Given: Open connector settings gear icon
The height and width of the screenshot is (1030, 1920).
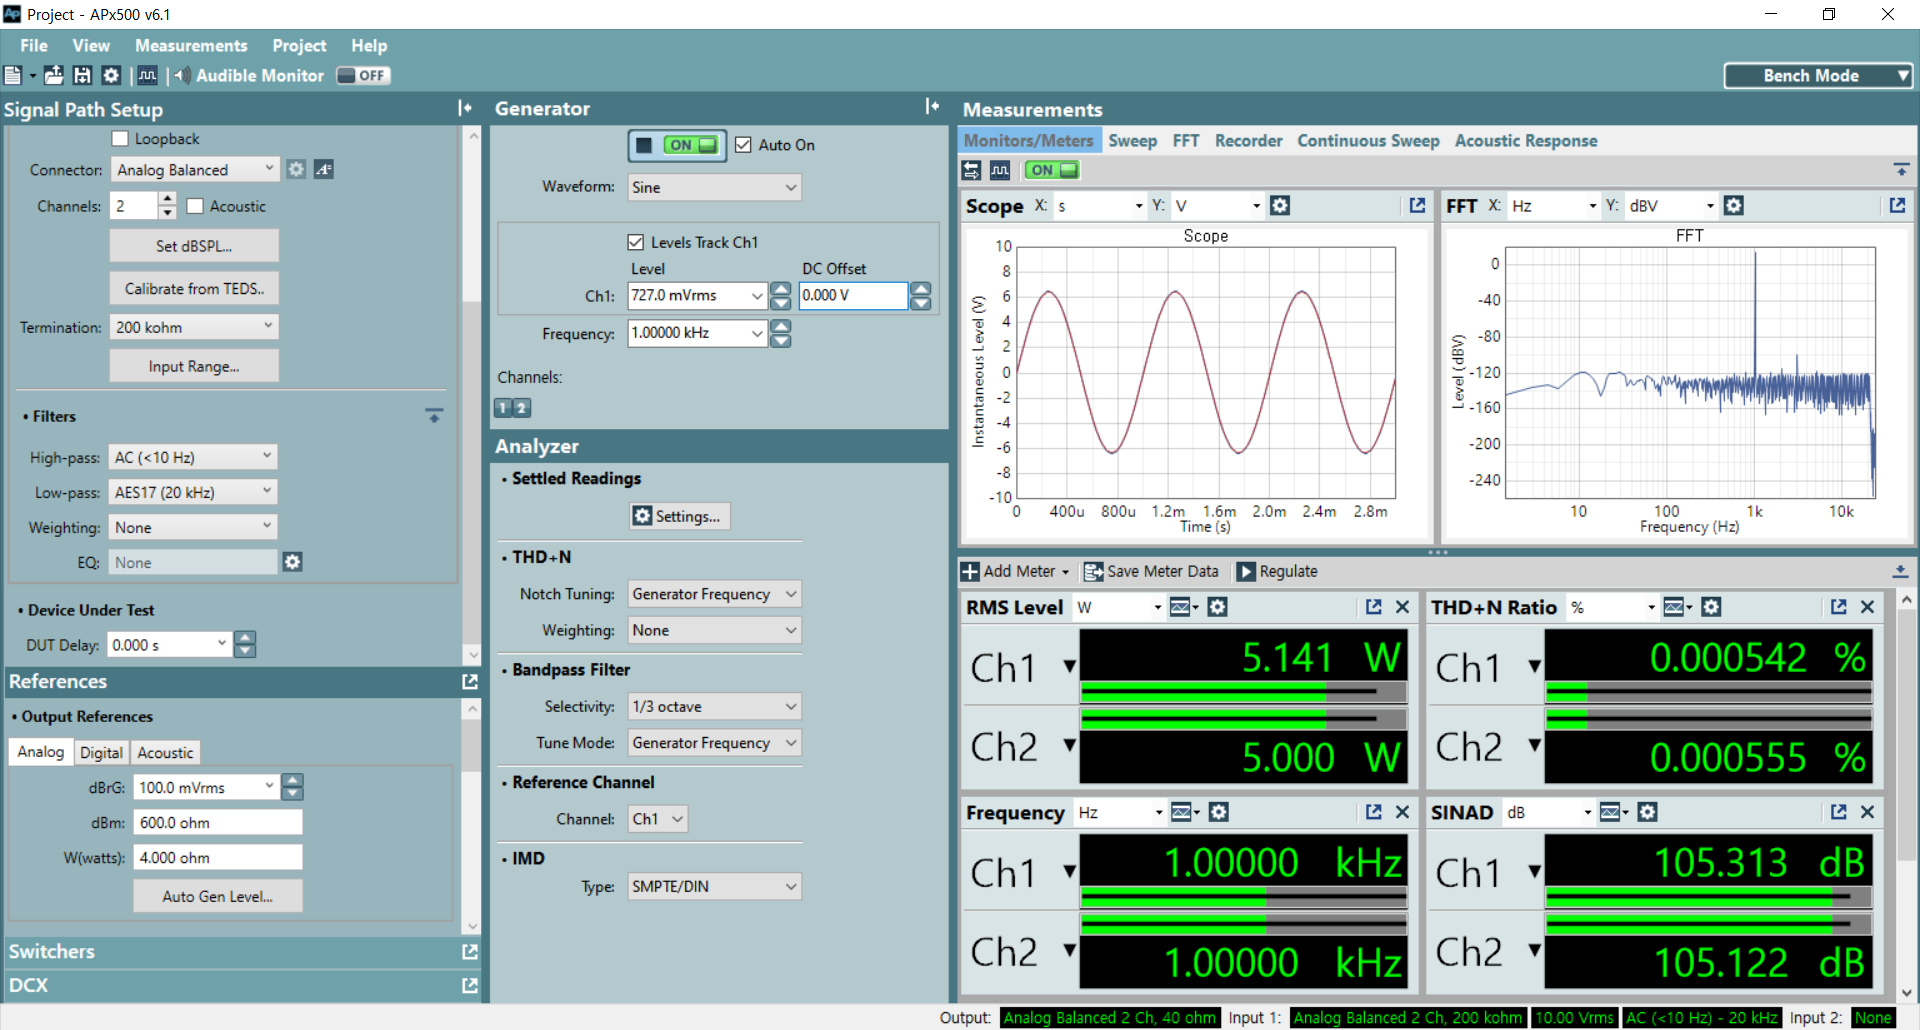Looking at the screenshot, I should tap(296, 169).
